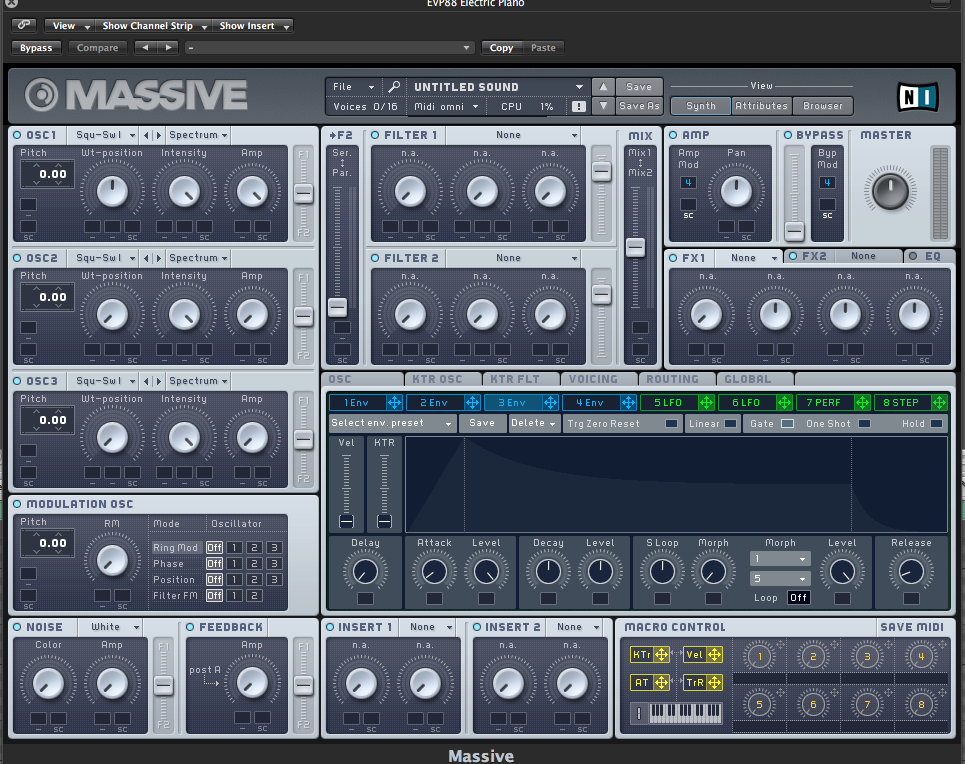Click the Amp level fader handle

pos(794,231)
